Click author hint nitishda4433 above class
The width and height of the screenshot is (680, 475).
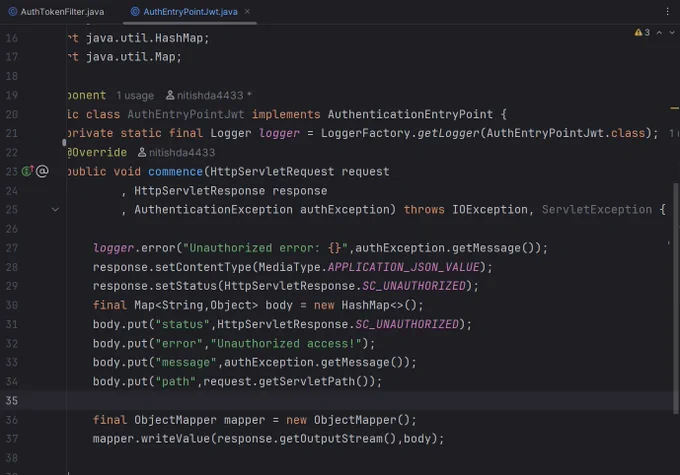[210, 95]
